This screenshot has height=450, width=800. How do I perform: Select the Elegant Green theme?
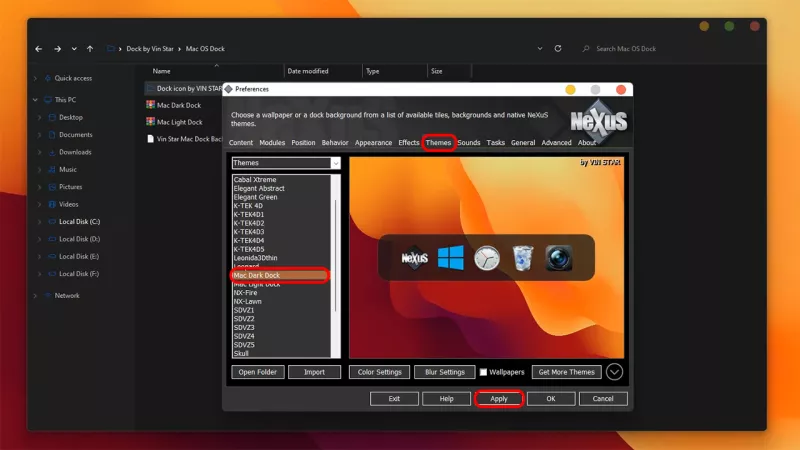click(x=256, y=197)
